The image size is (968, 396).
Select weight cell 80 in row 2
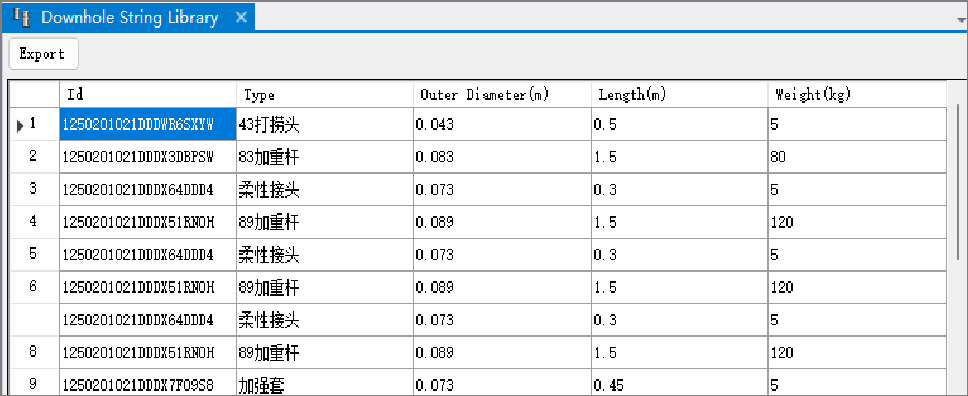tap(857, 157)
